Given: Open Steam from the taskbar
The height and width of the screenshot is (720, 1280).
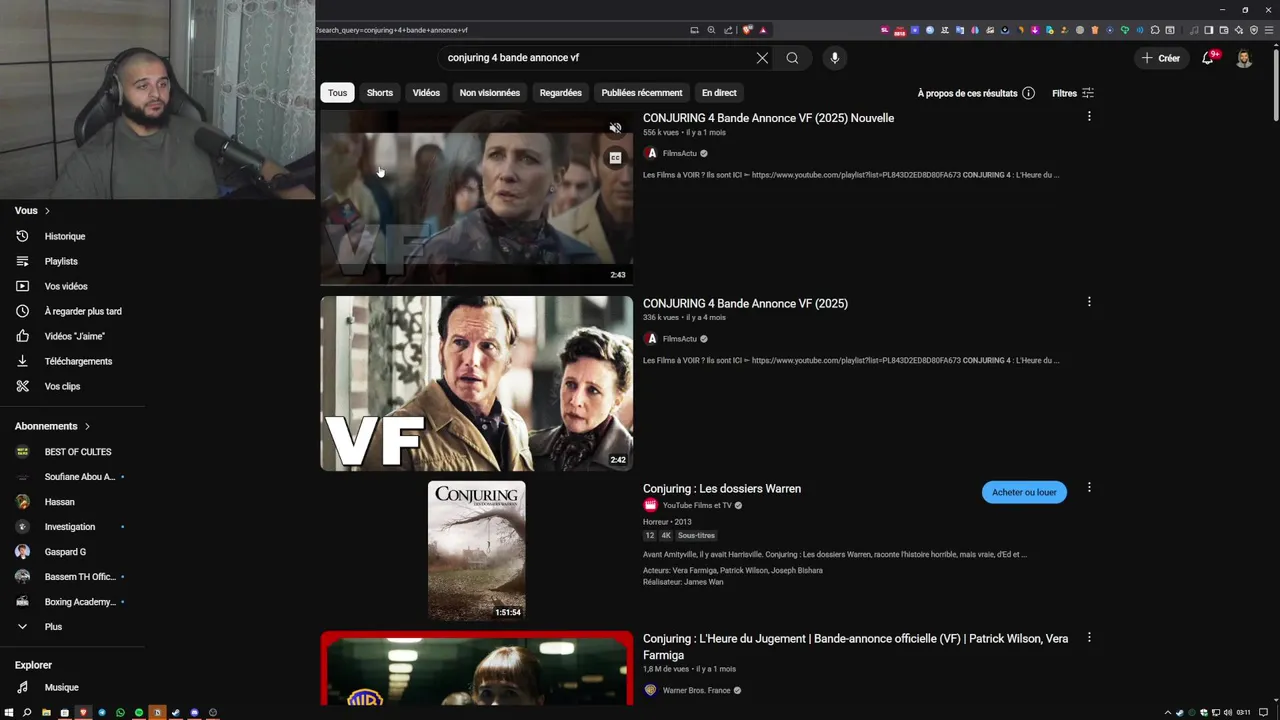Looking at the screenshot, I should click(175, 713).
